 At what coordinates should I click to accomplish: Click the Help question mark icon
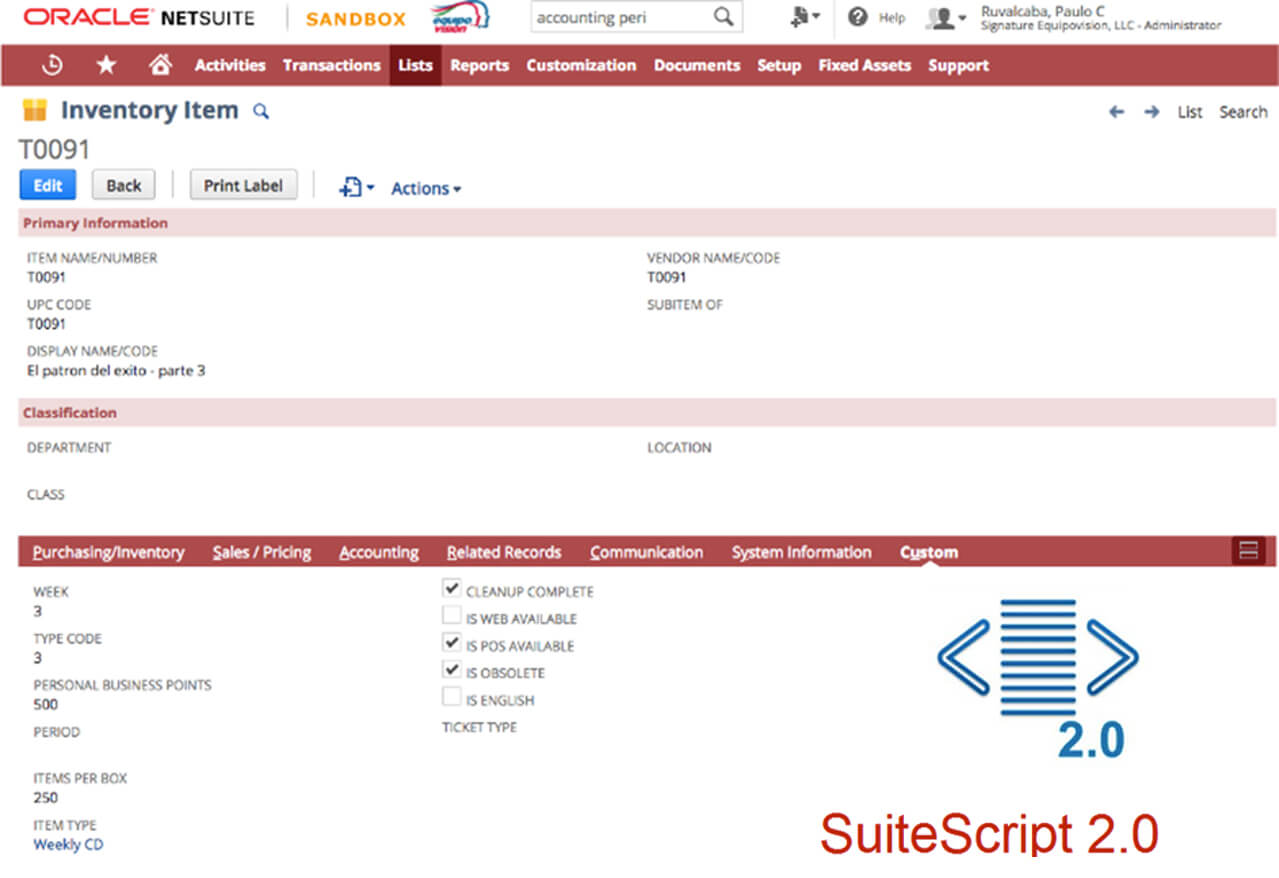pyautogui.click(x=857, y=17)
